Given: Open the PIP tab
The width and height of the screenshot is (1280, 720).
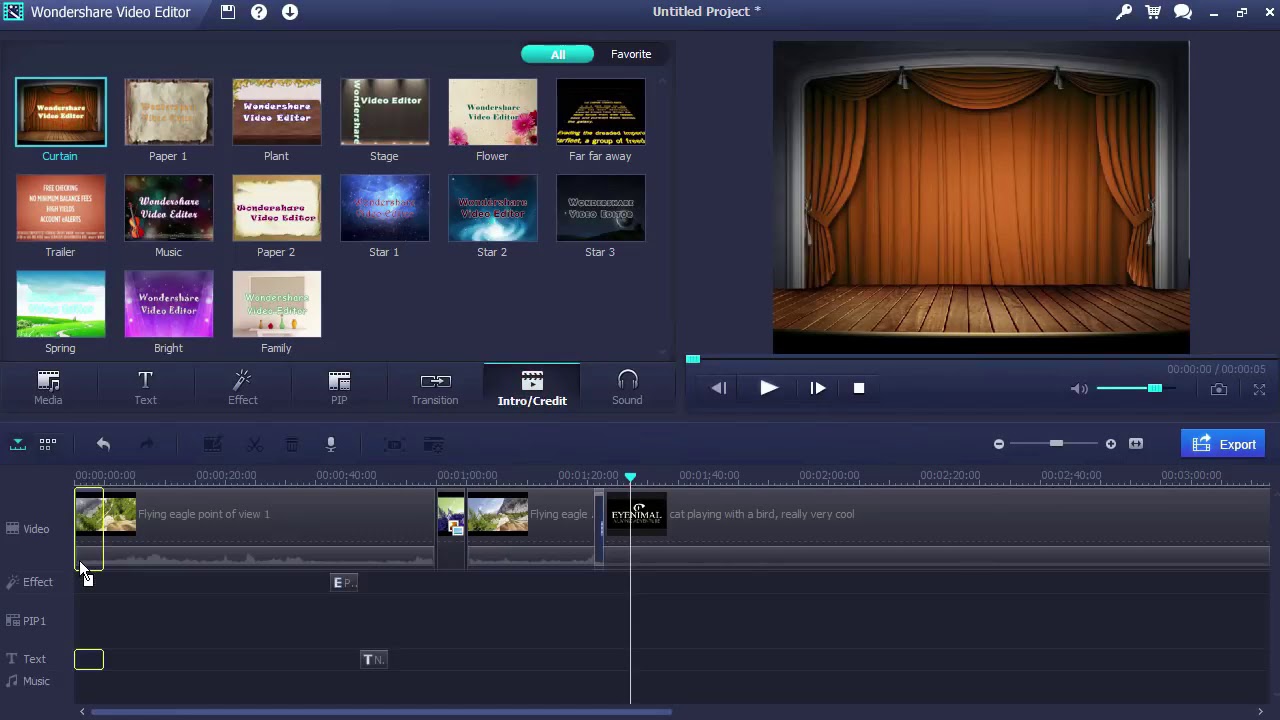Looking at the screenshot, I should tap(339, 387).
